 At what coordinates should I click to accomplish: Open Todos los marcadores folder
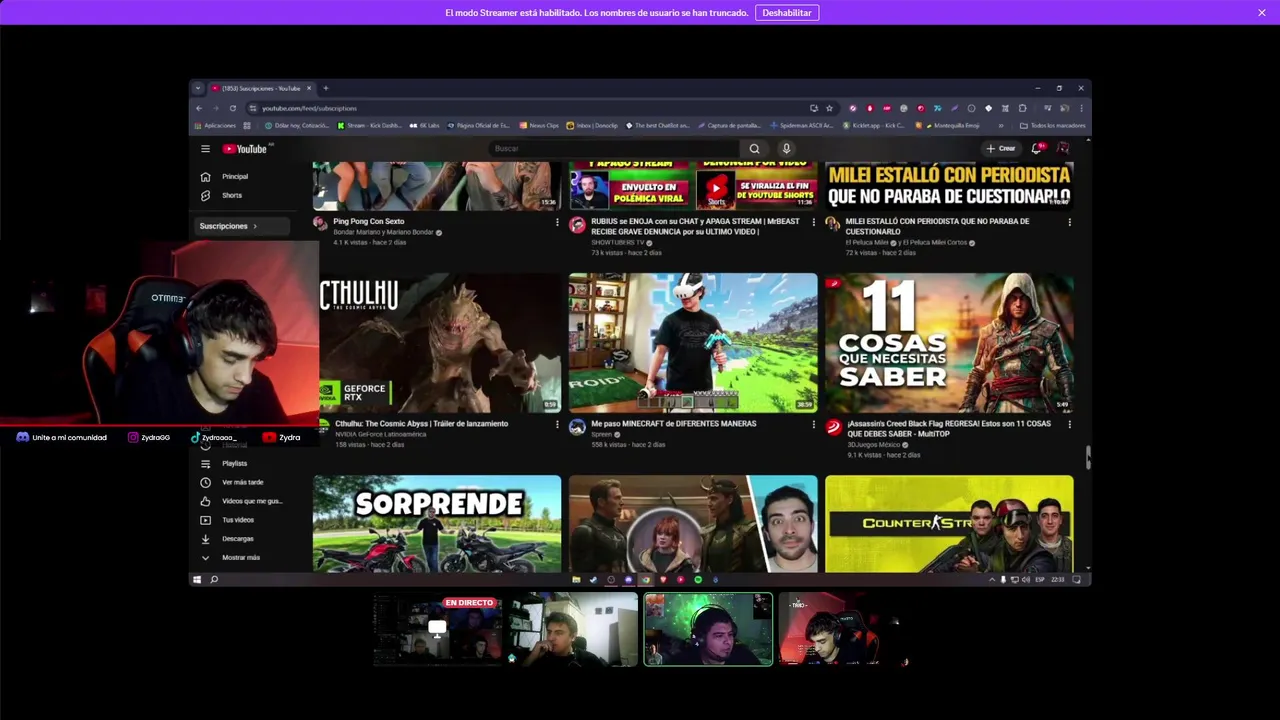[1052, 126]
